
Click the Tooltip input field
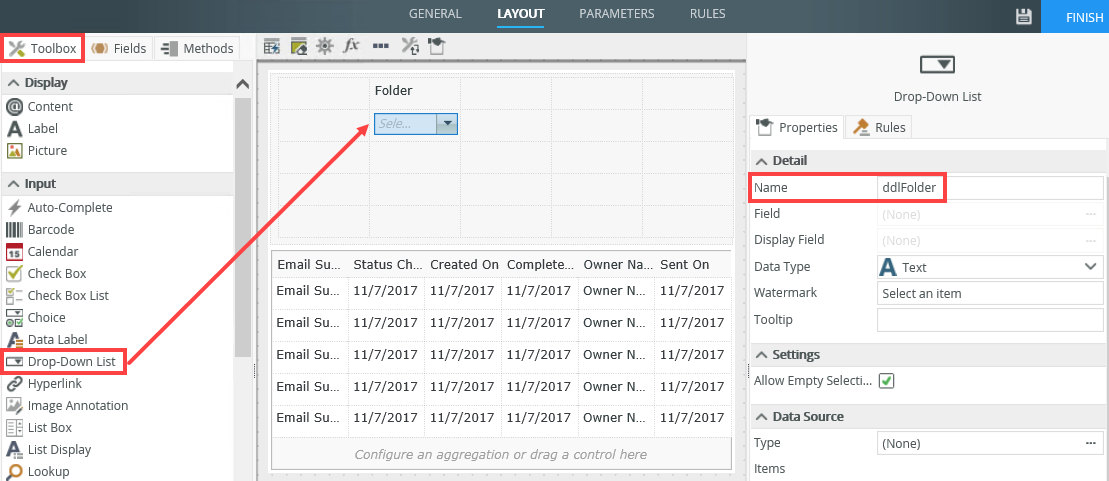coord(990,320)
